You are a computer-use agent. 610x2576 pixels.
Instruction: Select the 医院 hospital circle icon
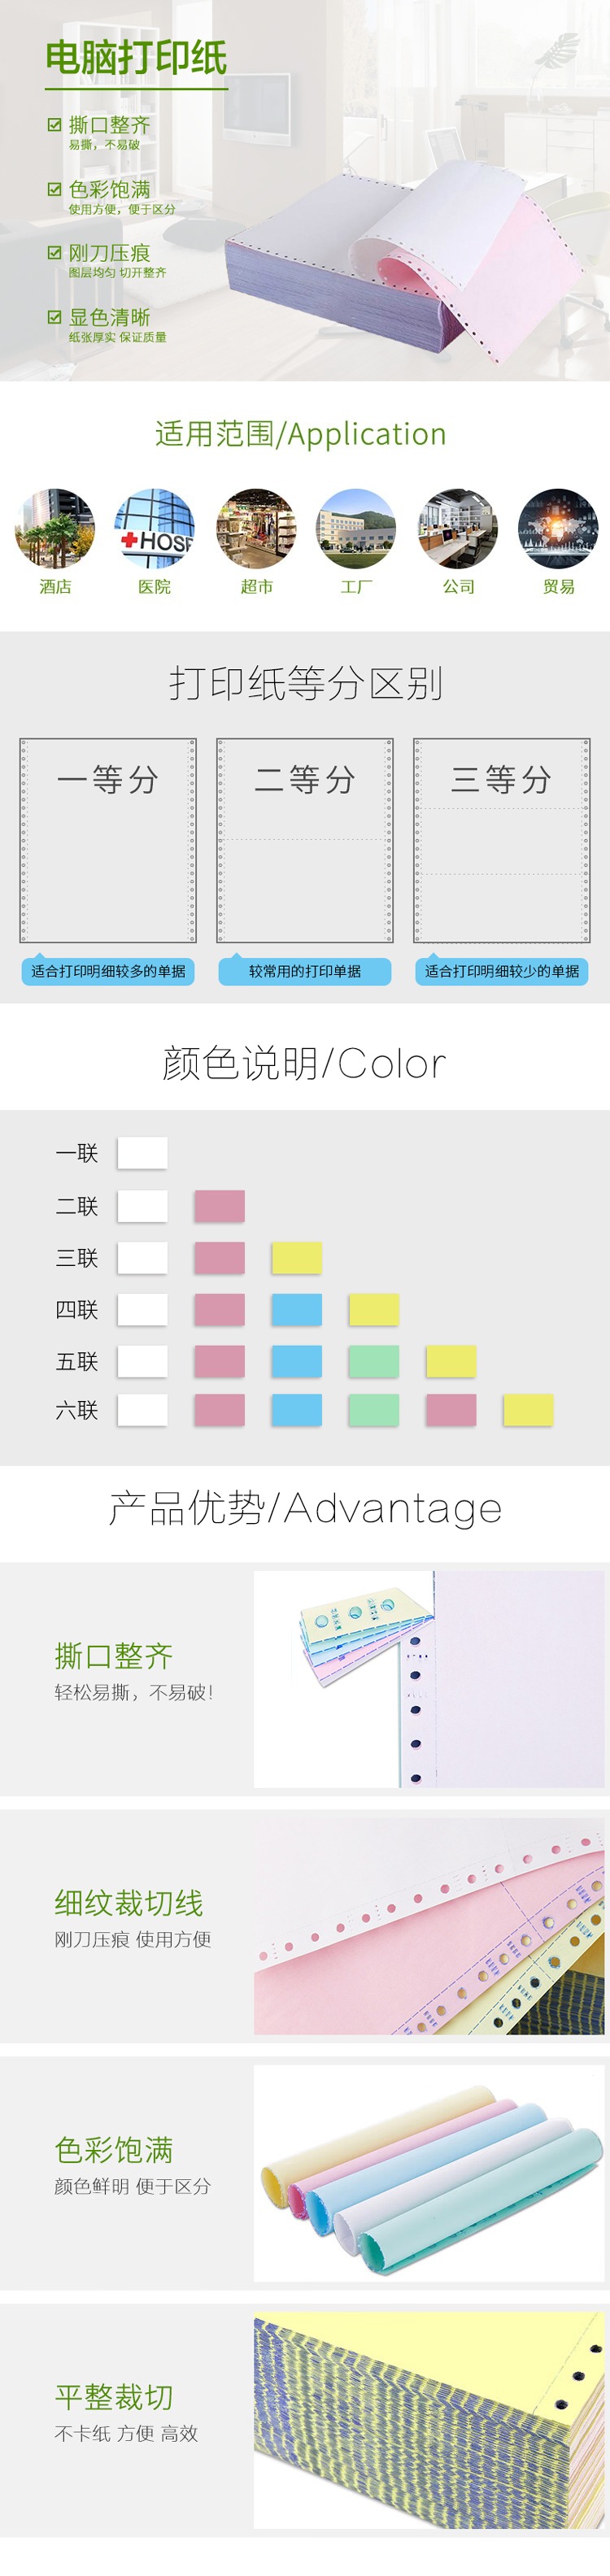(154, 528)
